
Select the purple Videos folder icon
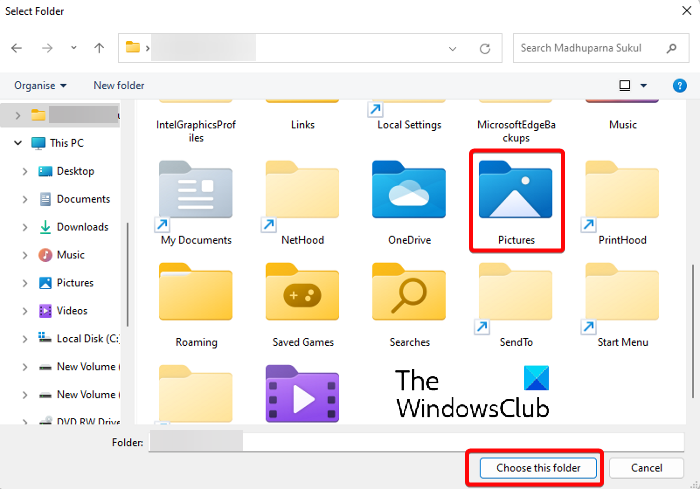[x=303, y=394]
